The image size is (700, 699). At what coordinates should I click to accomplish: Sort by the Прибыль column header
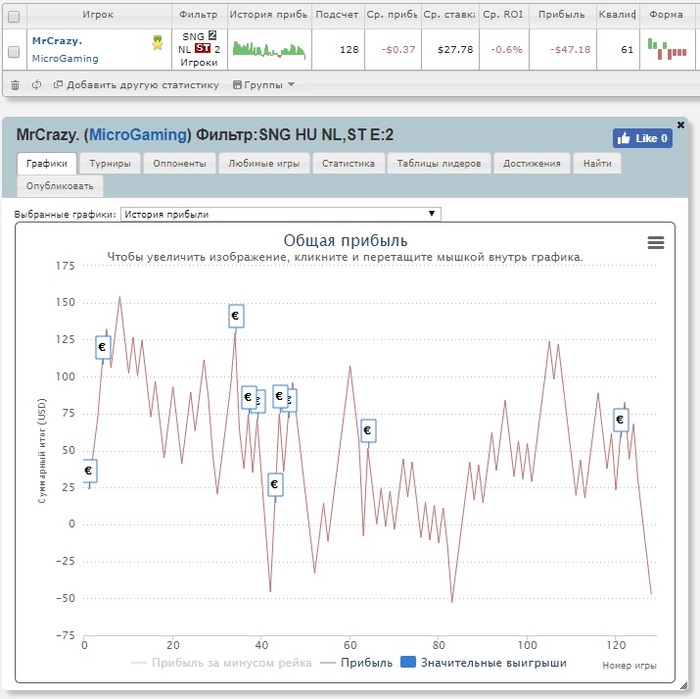[562, 15]
